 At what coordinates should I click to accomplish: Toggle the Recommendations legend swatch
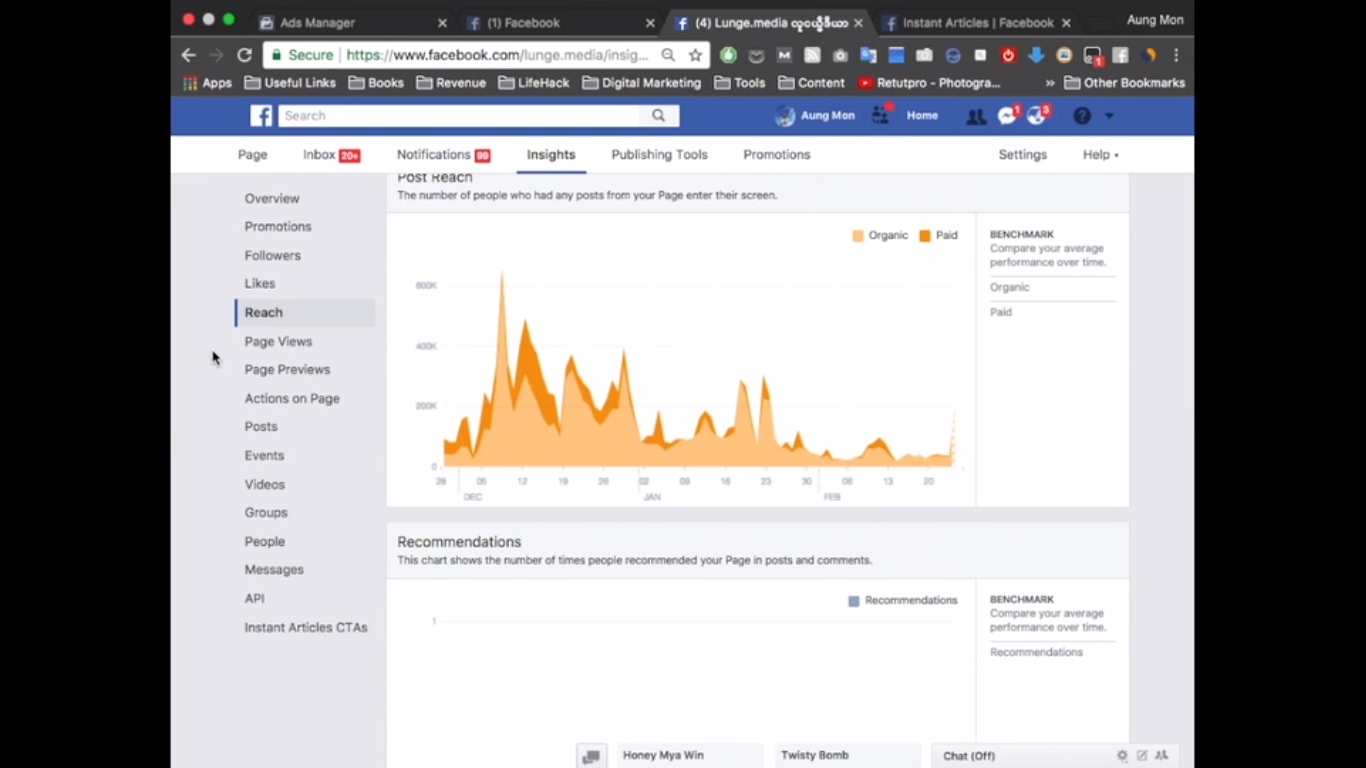pyautogui.click(x=854, y=601)
